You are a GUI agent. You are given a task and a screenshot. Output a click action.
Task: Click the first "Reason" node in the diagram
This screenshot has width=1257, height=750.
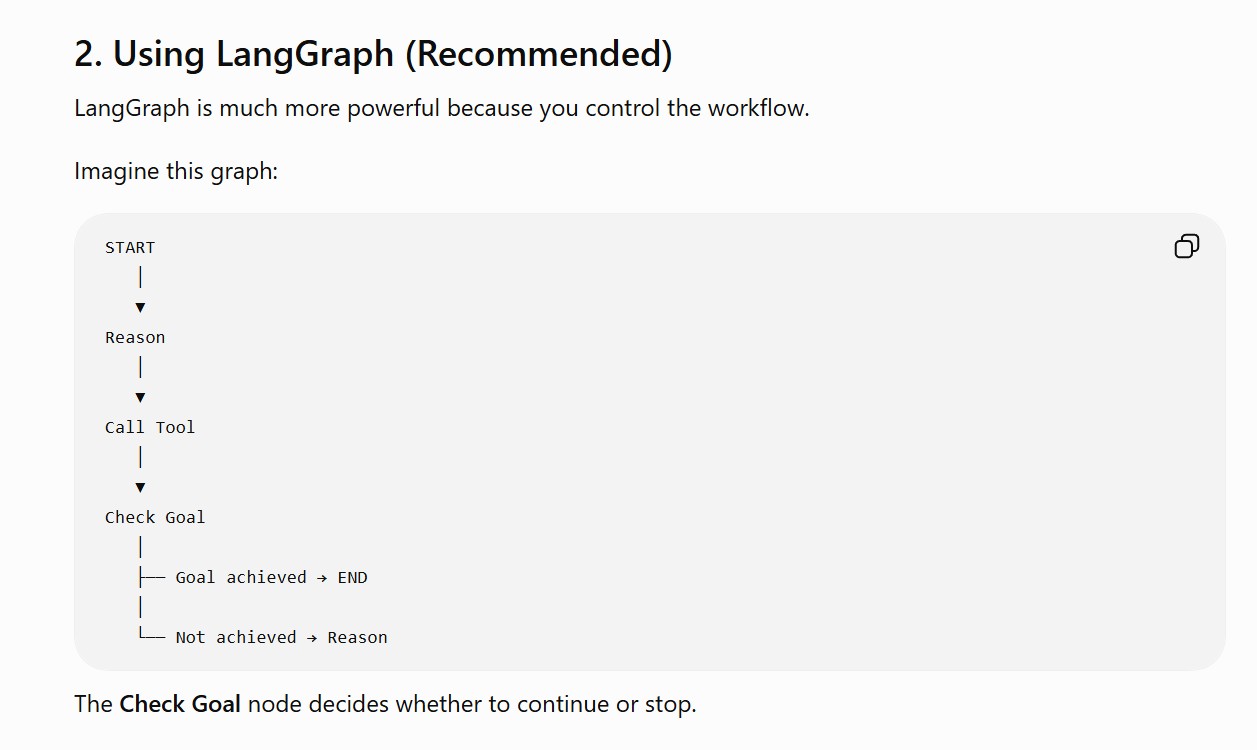coord(135,337)
